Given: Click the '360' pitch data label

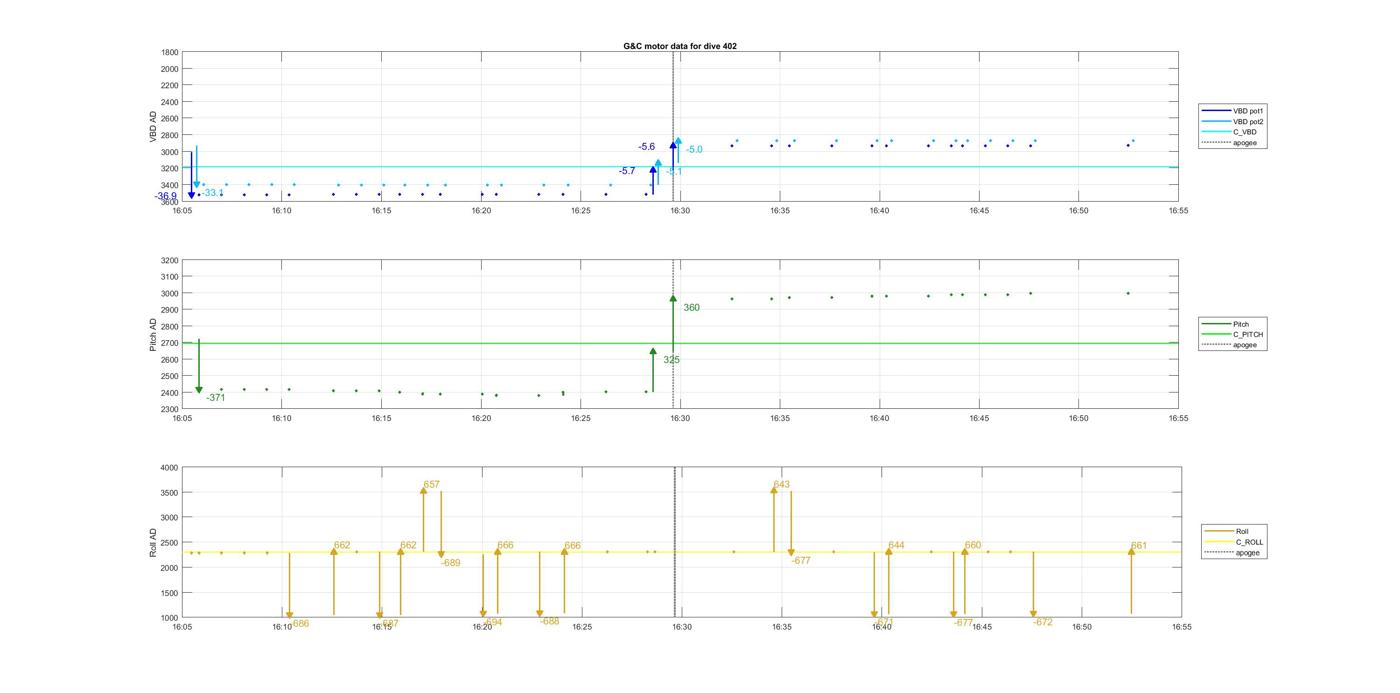Looking at the screenshot, I should [691, 308].
